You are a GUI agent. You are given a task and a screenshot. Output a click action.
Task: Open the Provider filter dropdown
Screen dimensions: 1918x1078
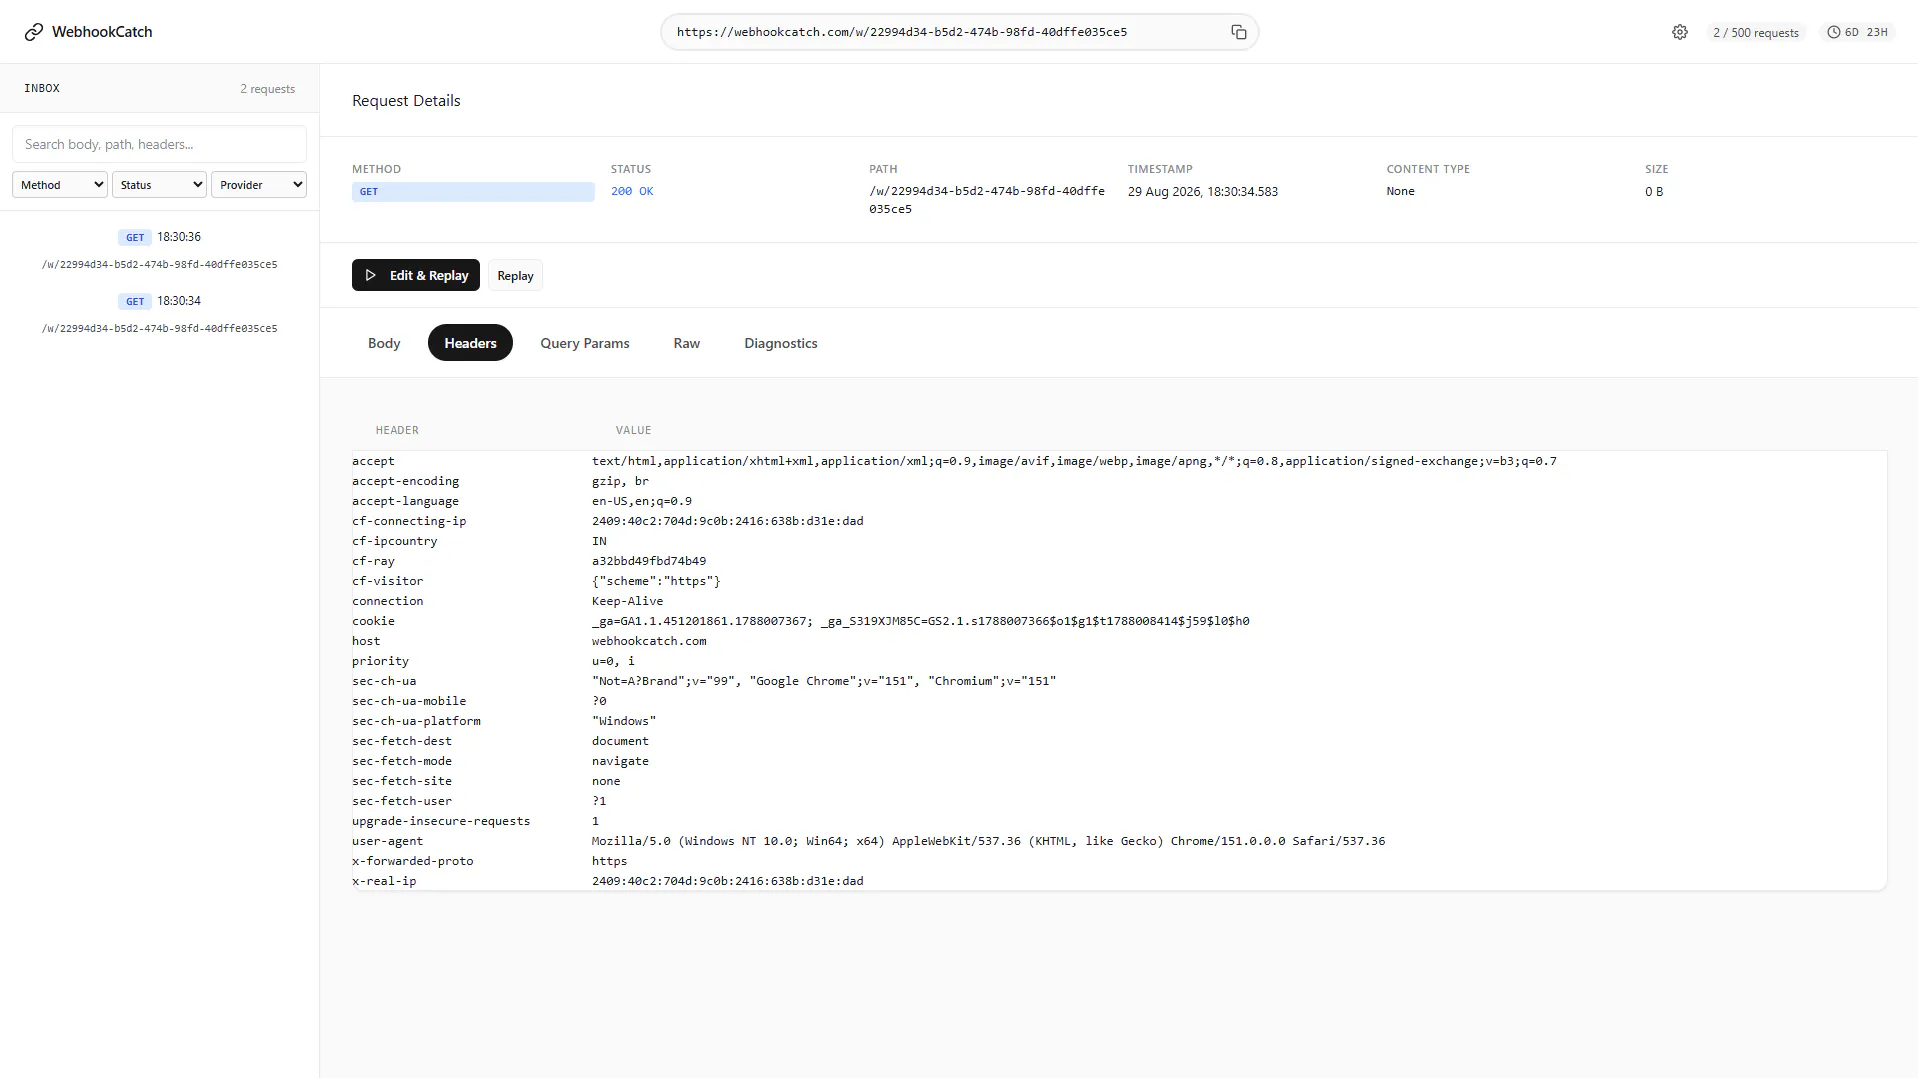(259, 185)
